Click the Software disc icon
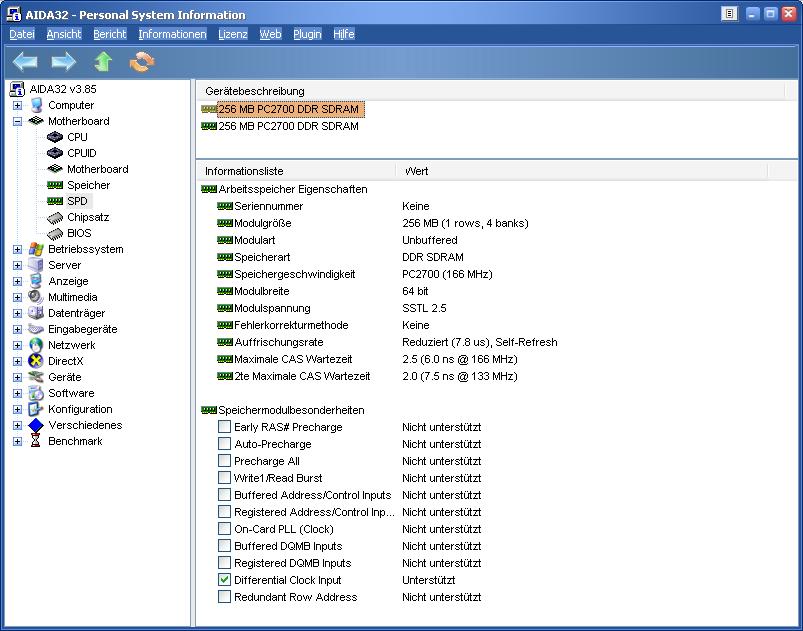The image size is (803, 631). click(36, 393)
